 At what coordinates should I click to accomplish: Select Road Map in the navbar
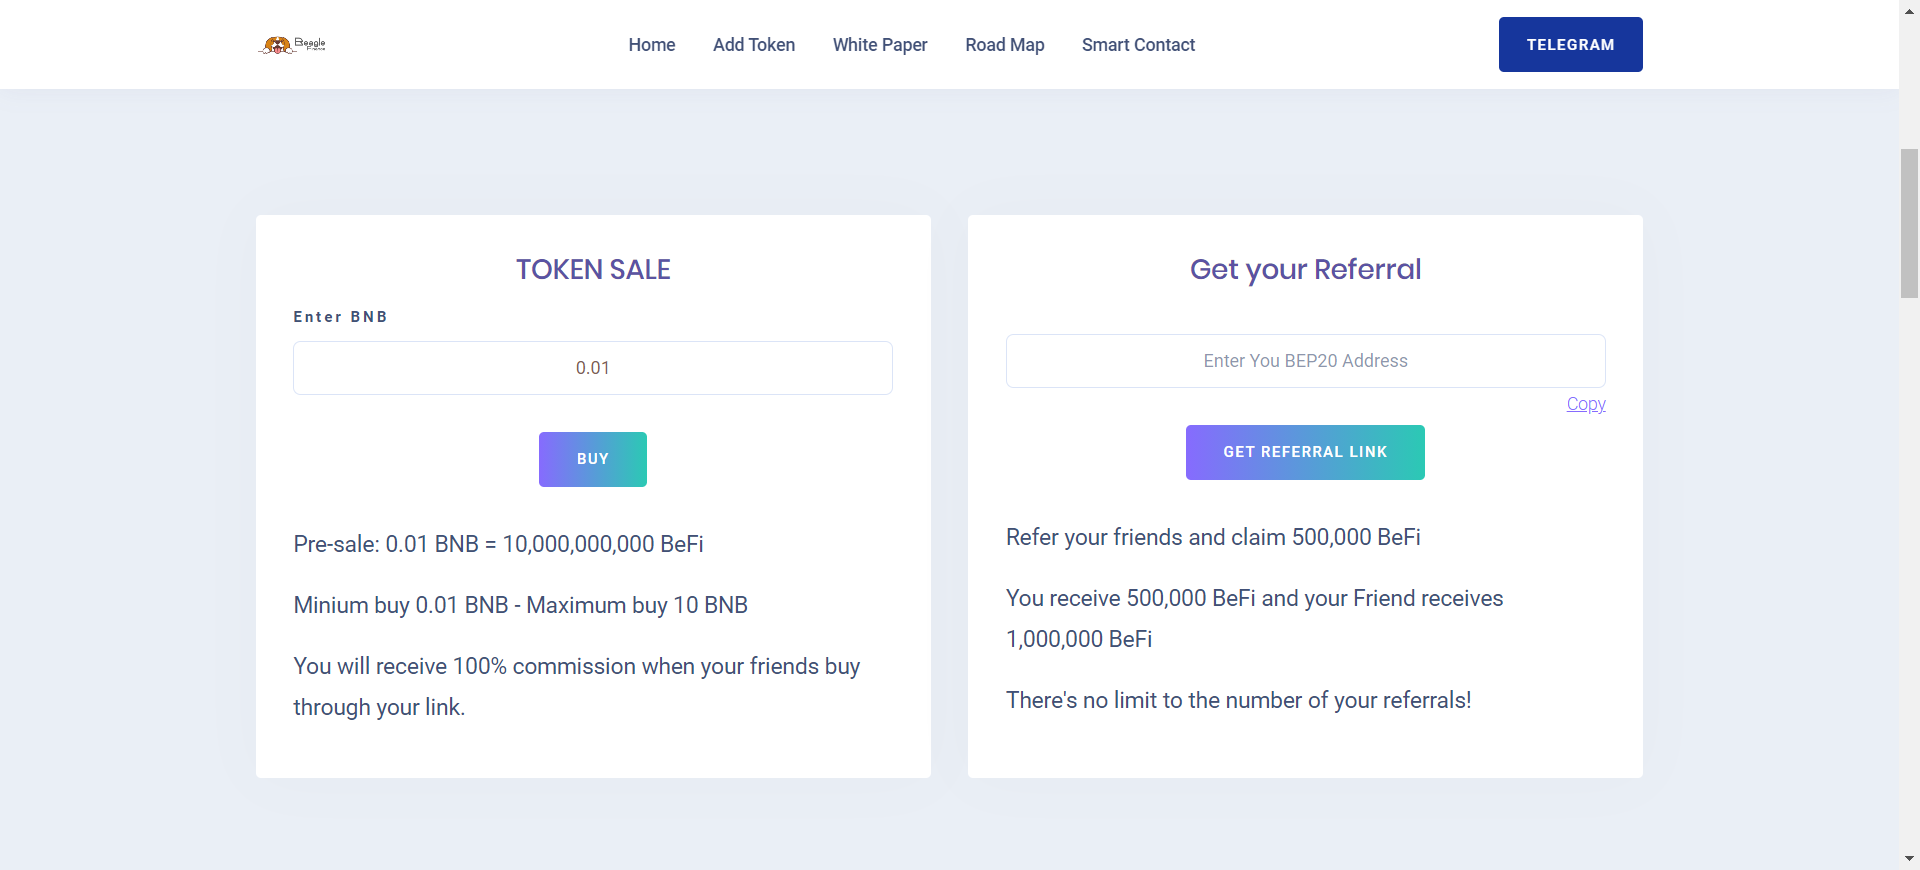1005,45
